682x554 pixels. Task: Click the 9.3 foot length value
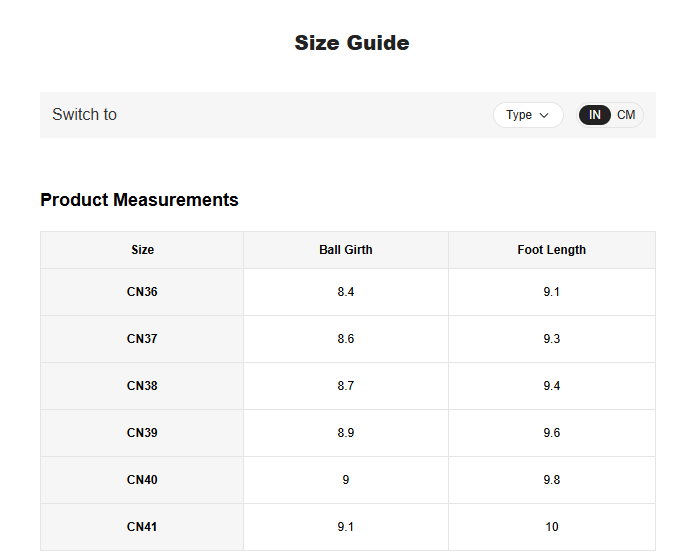(551, 339)
